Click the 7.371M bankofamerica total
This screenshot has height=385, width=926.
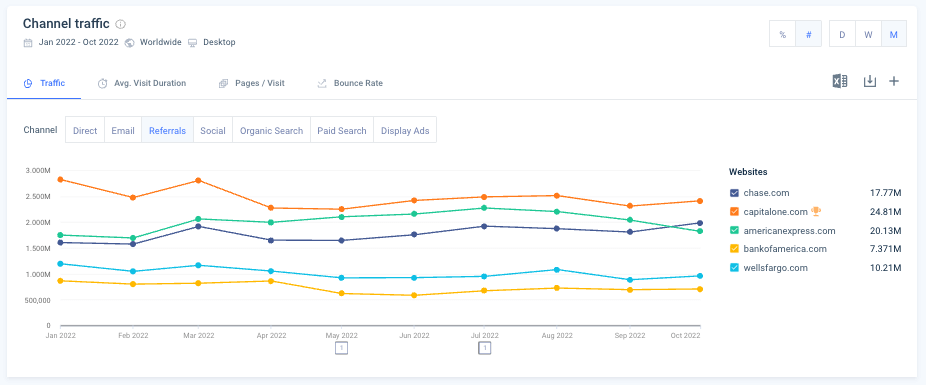tap(886, 249)
